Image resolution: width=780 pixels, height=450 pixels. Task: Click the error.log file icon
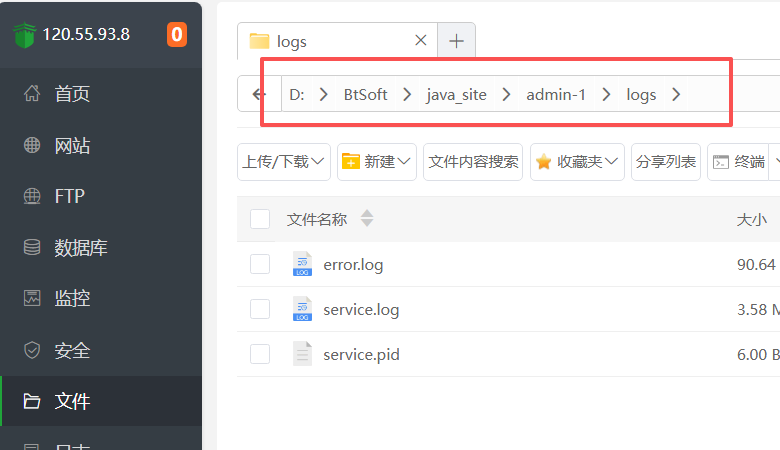click(x=302, y=264)
